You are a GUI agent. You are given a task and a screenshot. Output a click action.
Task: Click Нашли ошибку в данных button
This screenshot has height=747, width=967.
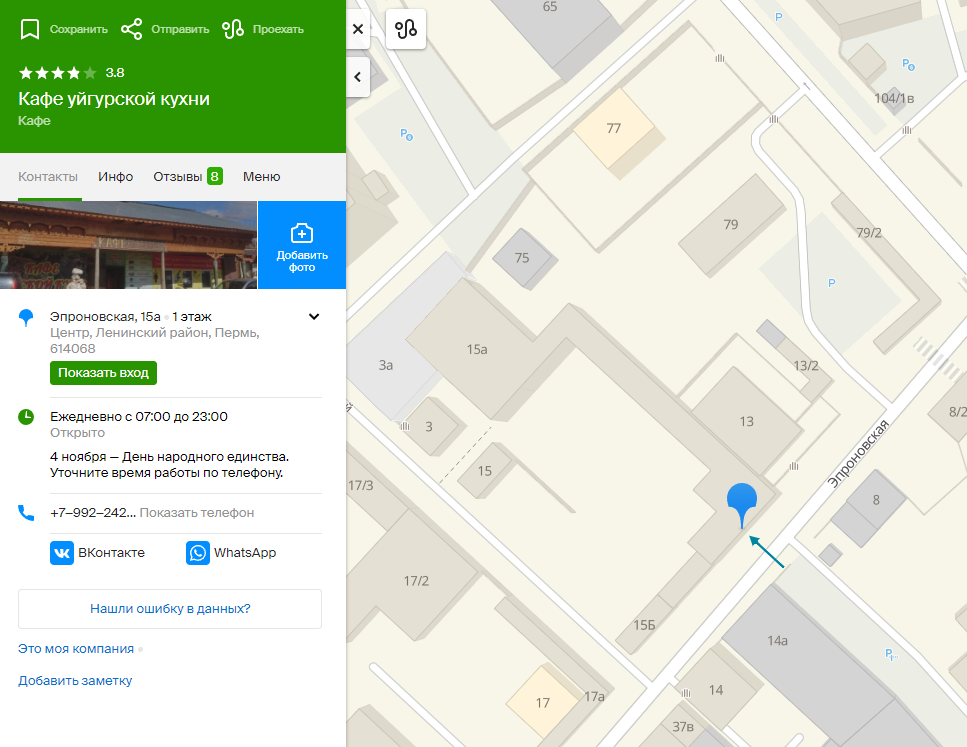tap(170, 609)
